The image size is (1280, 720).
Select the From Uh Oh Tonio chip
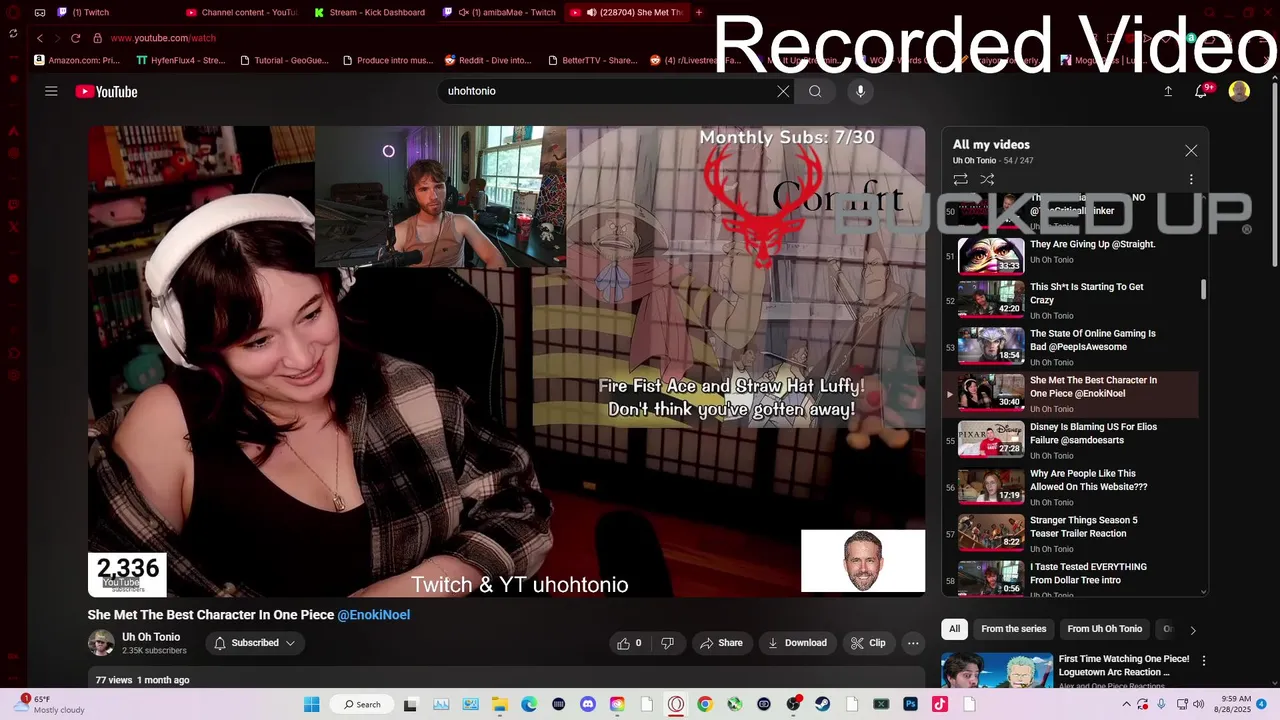coord(1104,629)
